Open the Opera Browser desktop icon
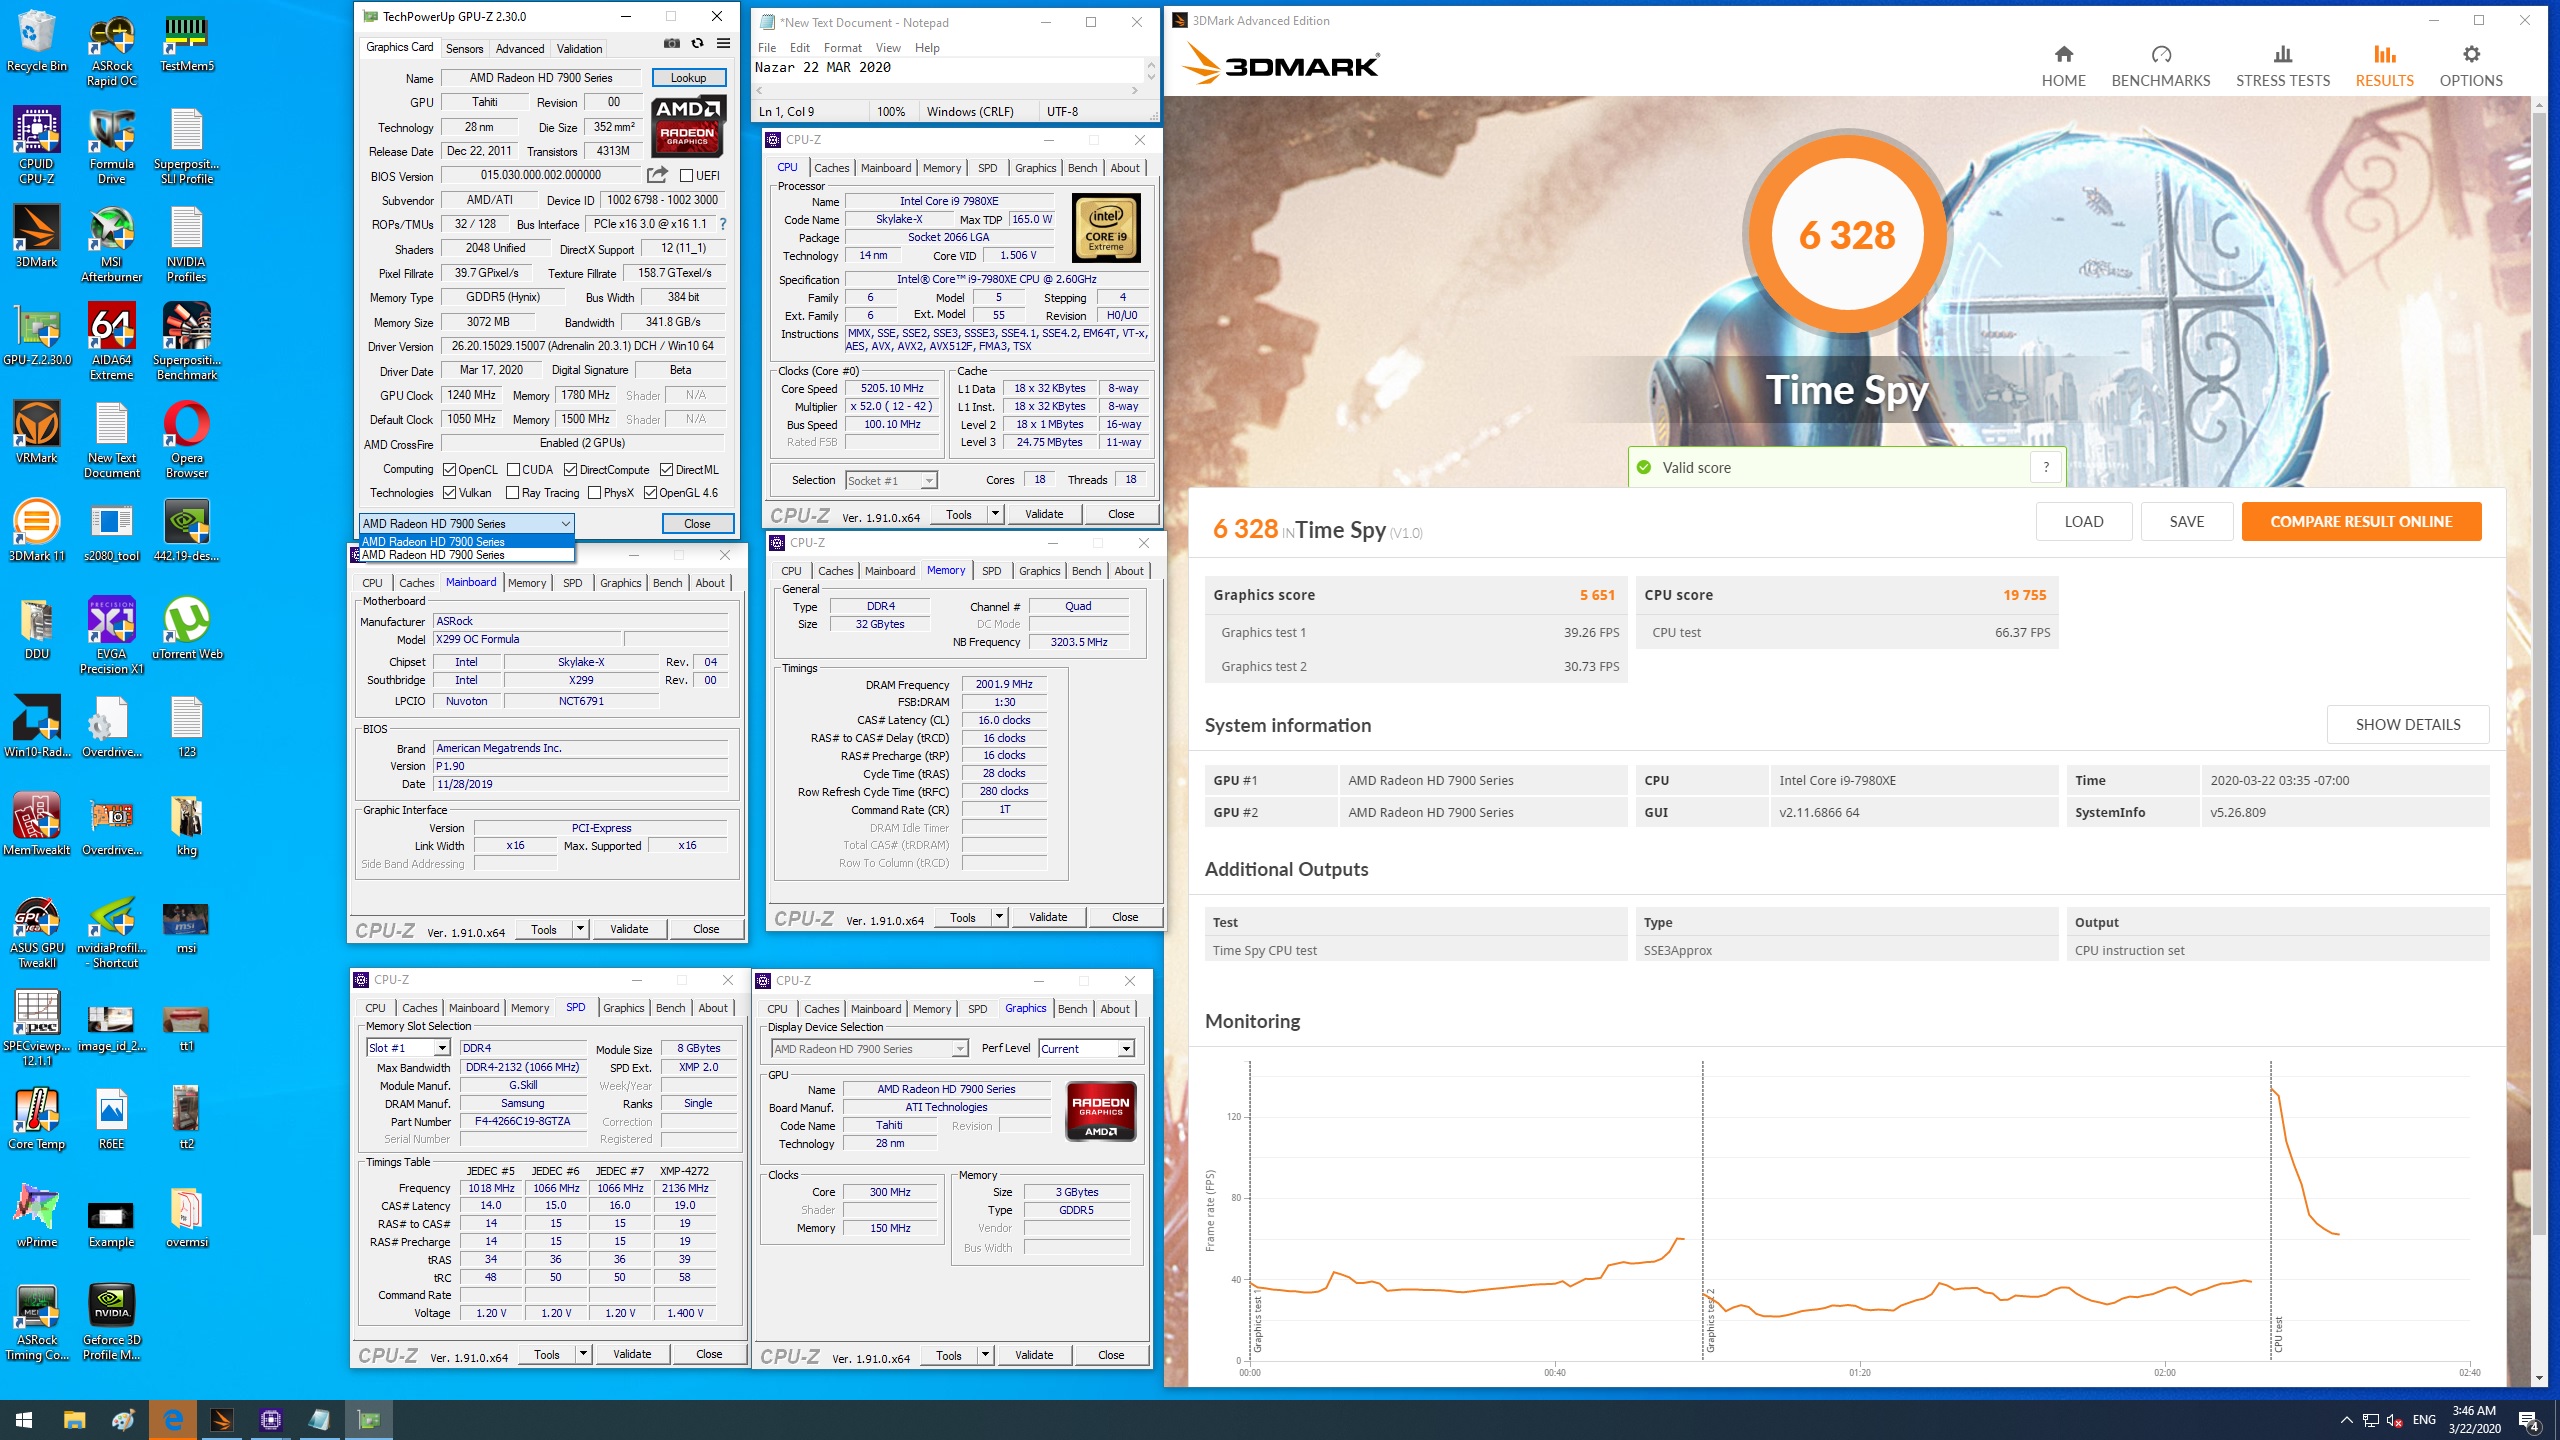Screen dimensions: 2560x1440 click(x=187, y=440)
